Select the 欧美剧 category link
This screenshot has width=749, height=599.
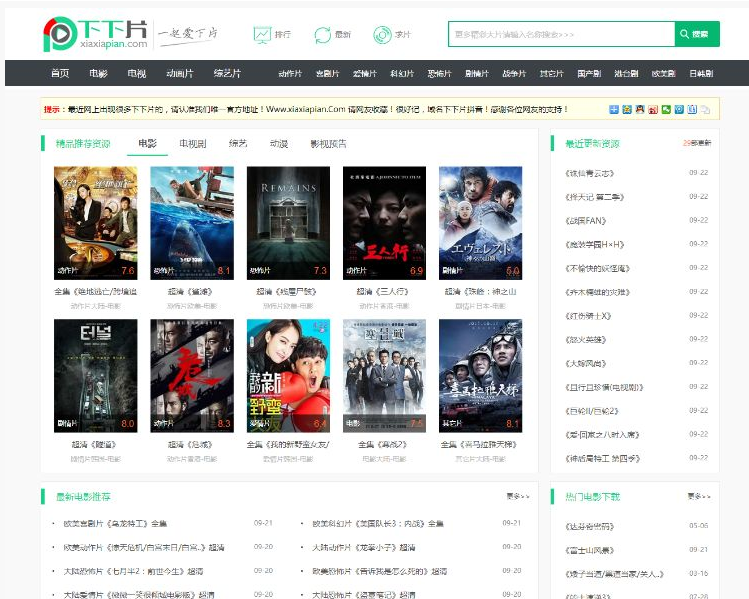tap(663, 74)
